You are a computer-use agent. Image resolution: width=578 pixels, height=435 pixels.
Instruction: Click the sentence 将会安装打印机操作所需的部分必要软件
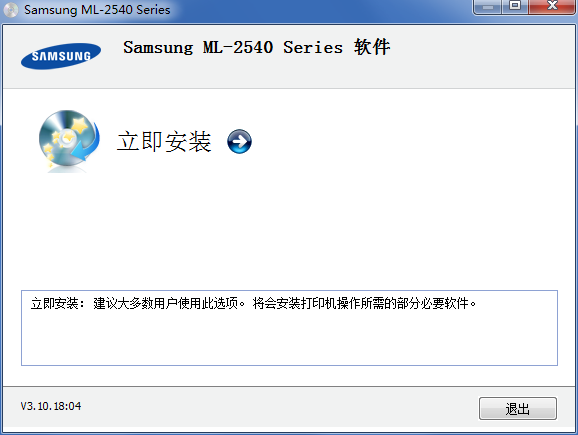pyautogui.click(x=361, y=303)
